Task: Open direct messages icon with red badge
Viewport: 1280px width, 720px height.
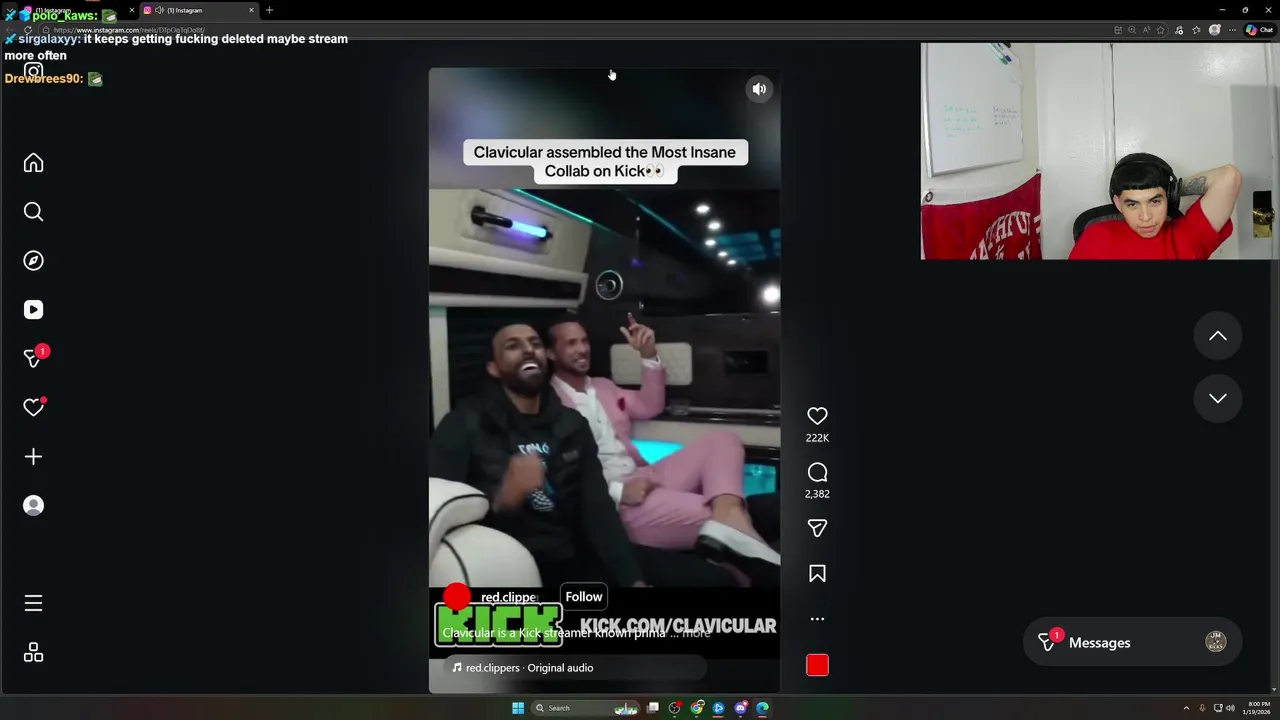Action: pyautogui.click(x=33, y=358)
